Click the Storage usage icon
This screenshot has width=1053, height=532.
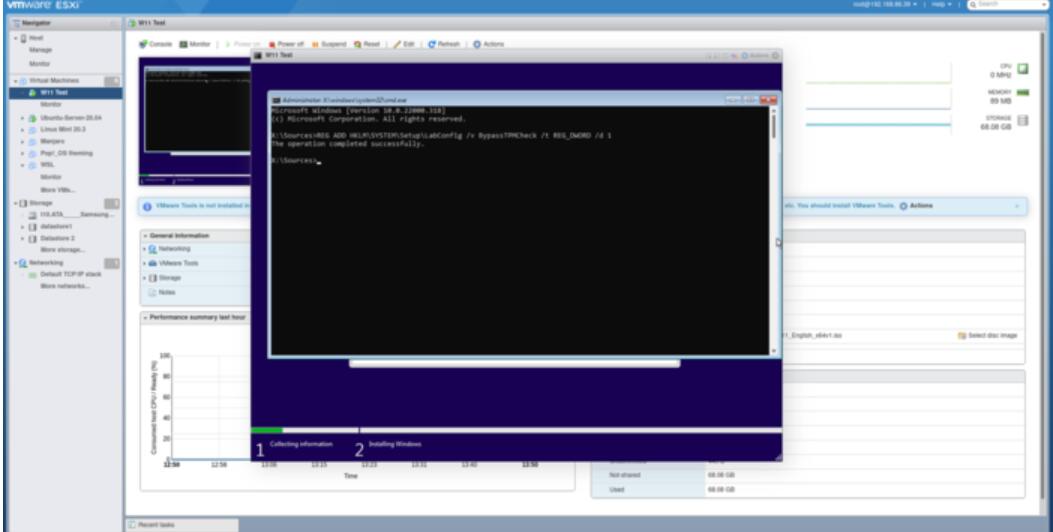pyautogui.click(x=1023, y=120)
